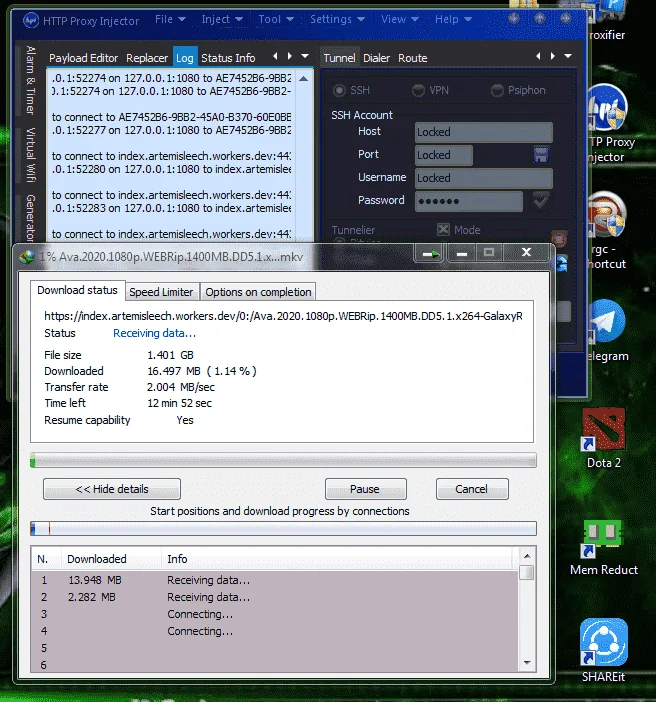Maximize the IDM download window
Viewport: 656px width, 702px height.
click(489, 253)
